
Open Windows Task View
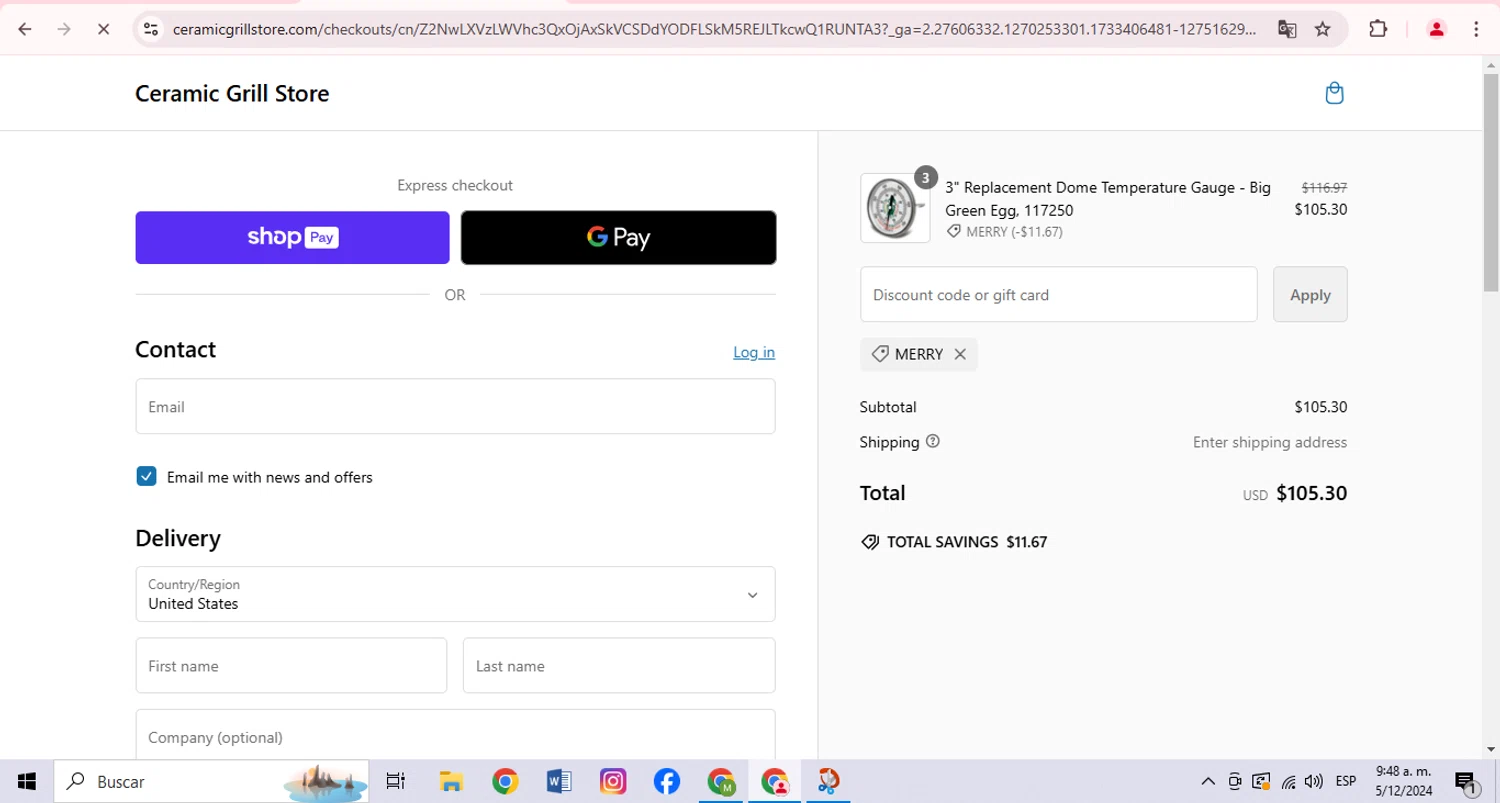(396, 782)
